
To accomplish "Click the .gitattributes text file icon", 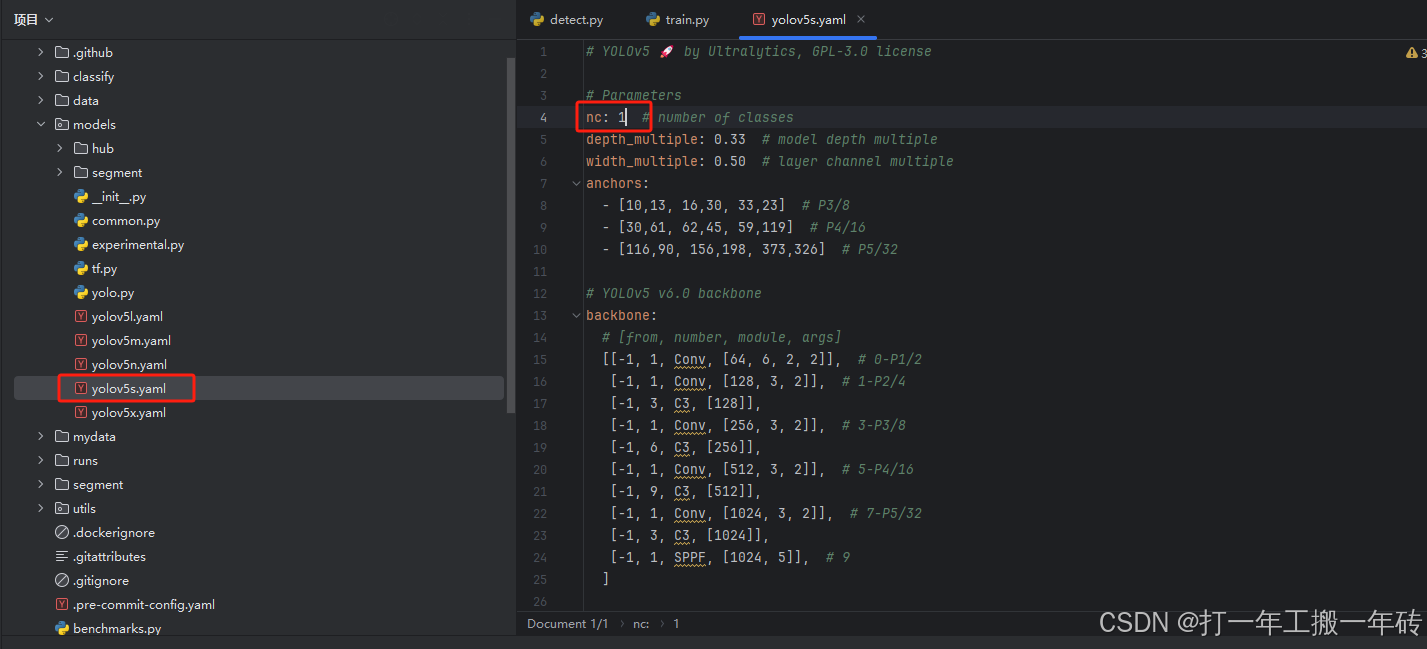I will click(x=62, y=556).
